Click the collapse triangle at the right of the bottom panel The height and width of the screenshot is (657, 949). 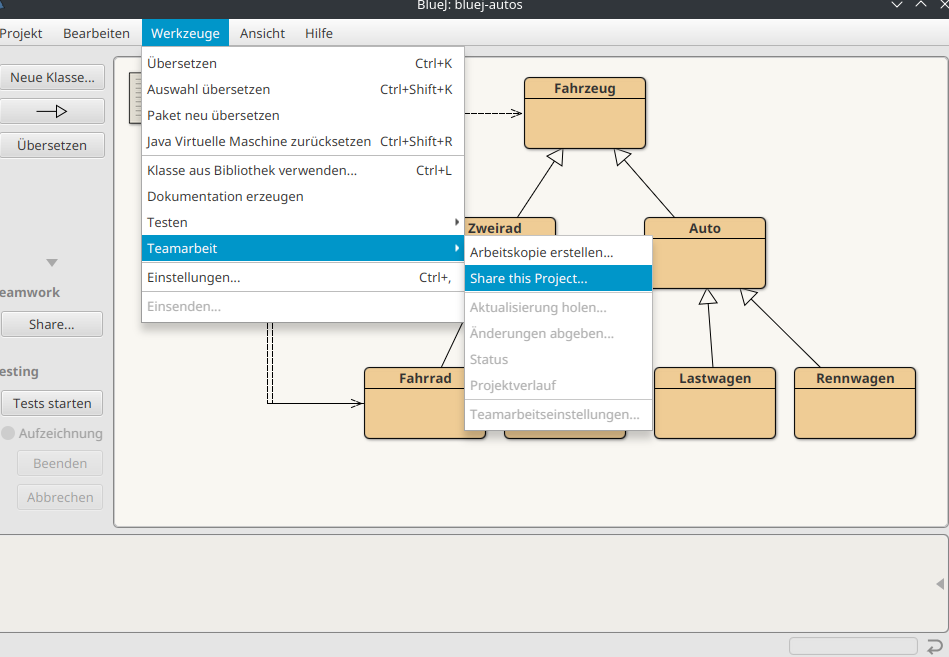click(940, 584)
